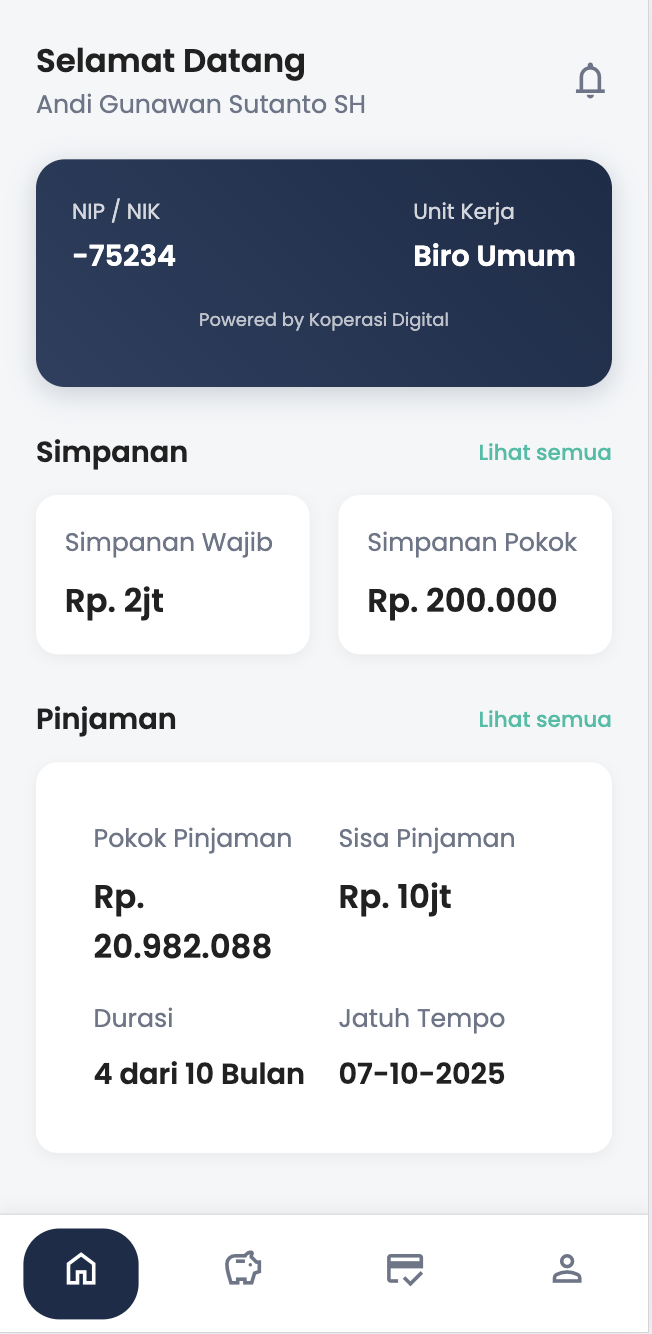This screenshot has width=652, height=1334.
Task: Tap the Simpanan Pokok card
Action: [474, 574]
